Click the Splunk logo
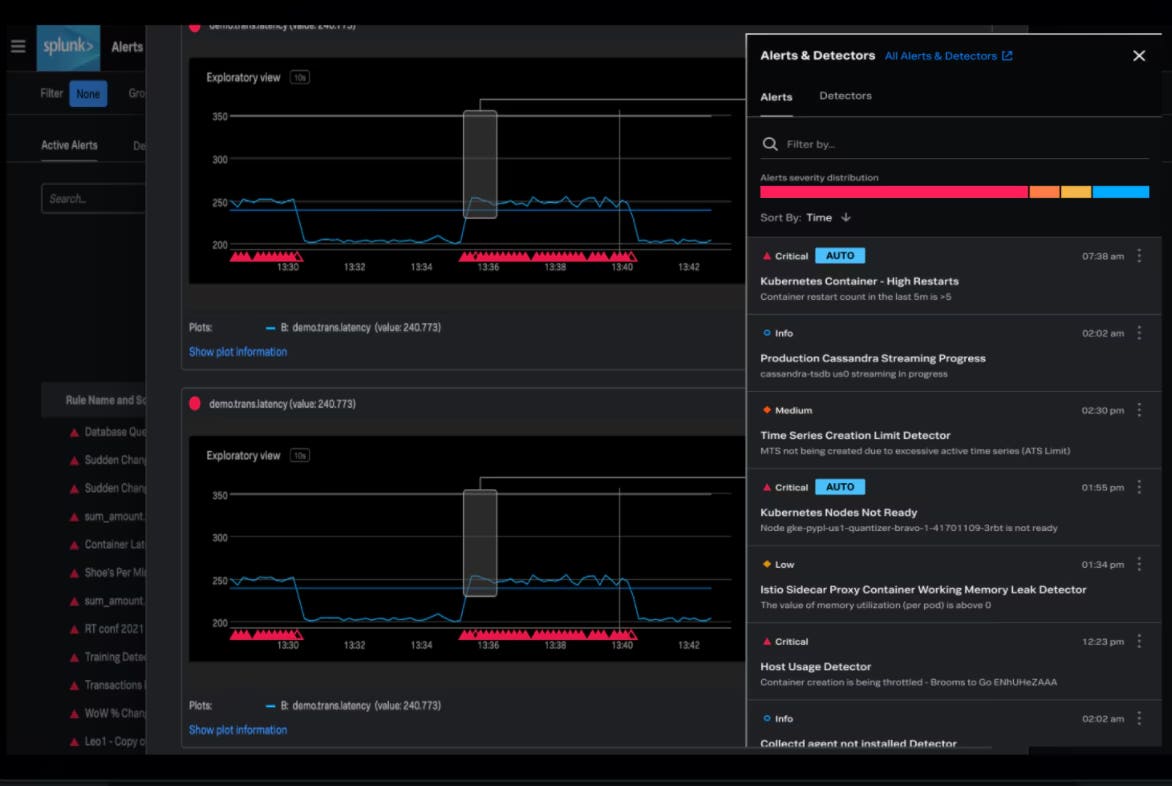The height and width of the screenshot is (786, 1172). point(68,46)
